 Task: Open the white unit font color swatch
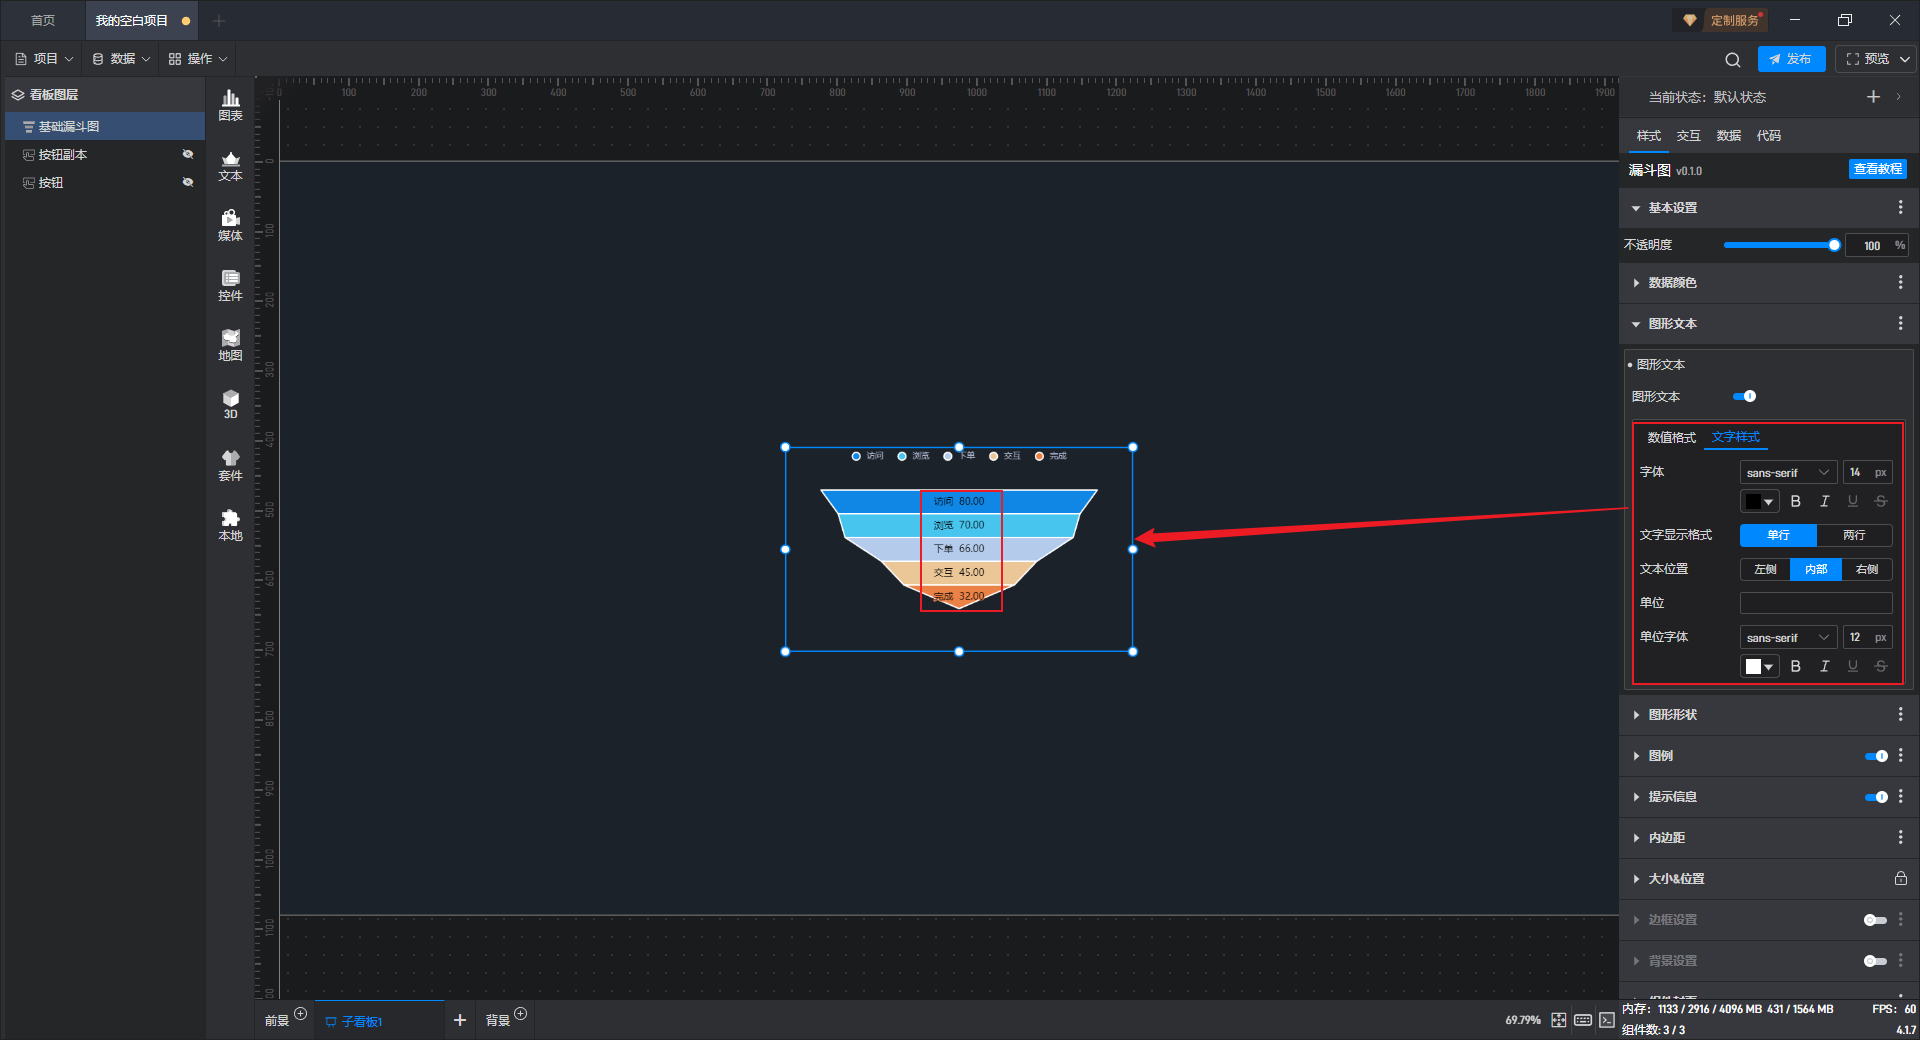(1759, 666)
